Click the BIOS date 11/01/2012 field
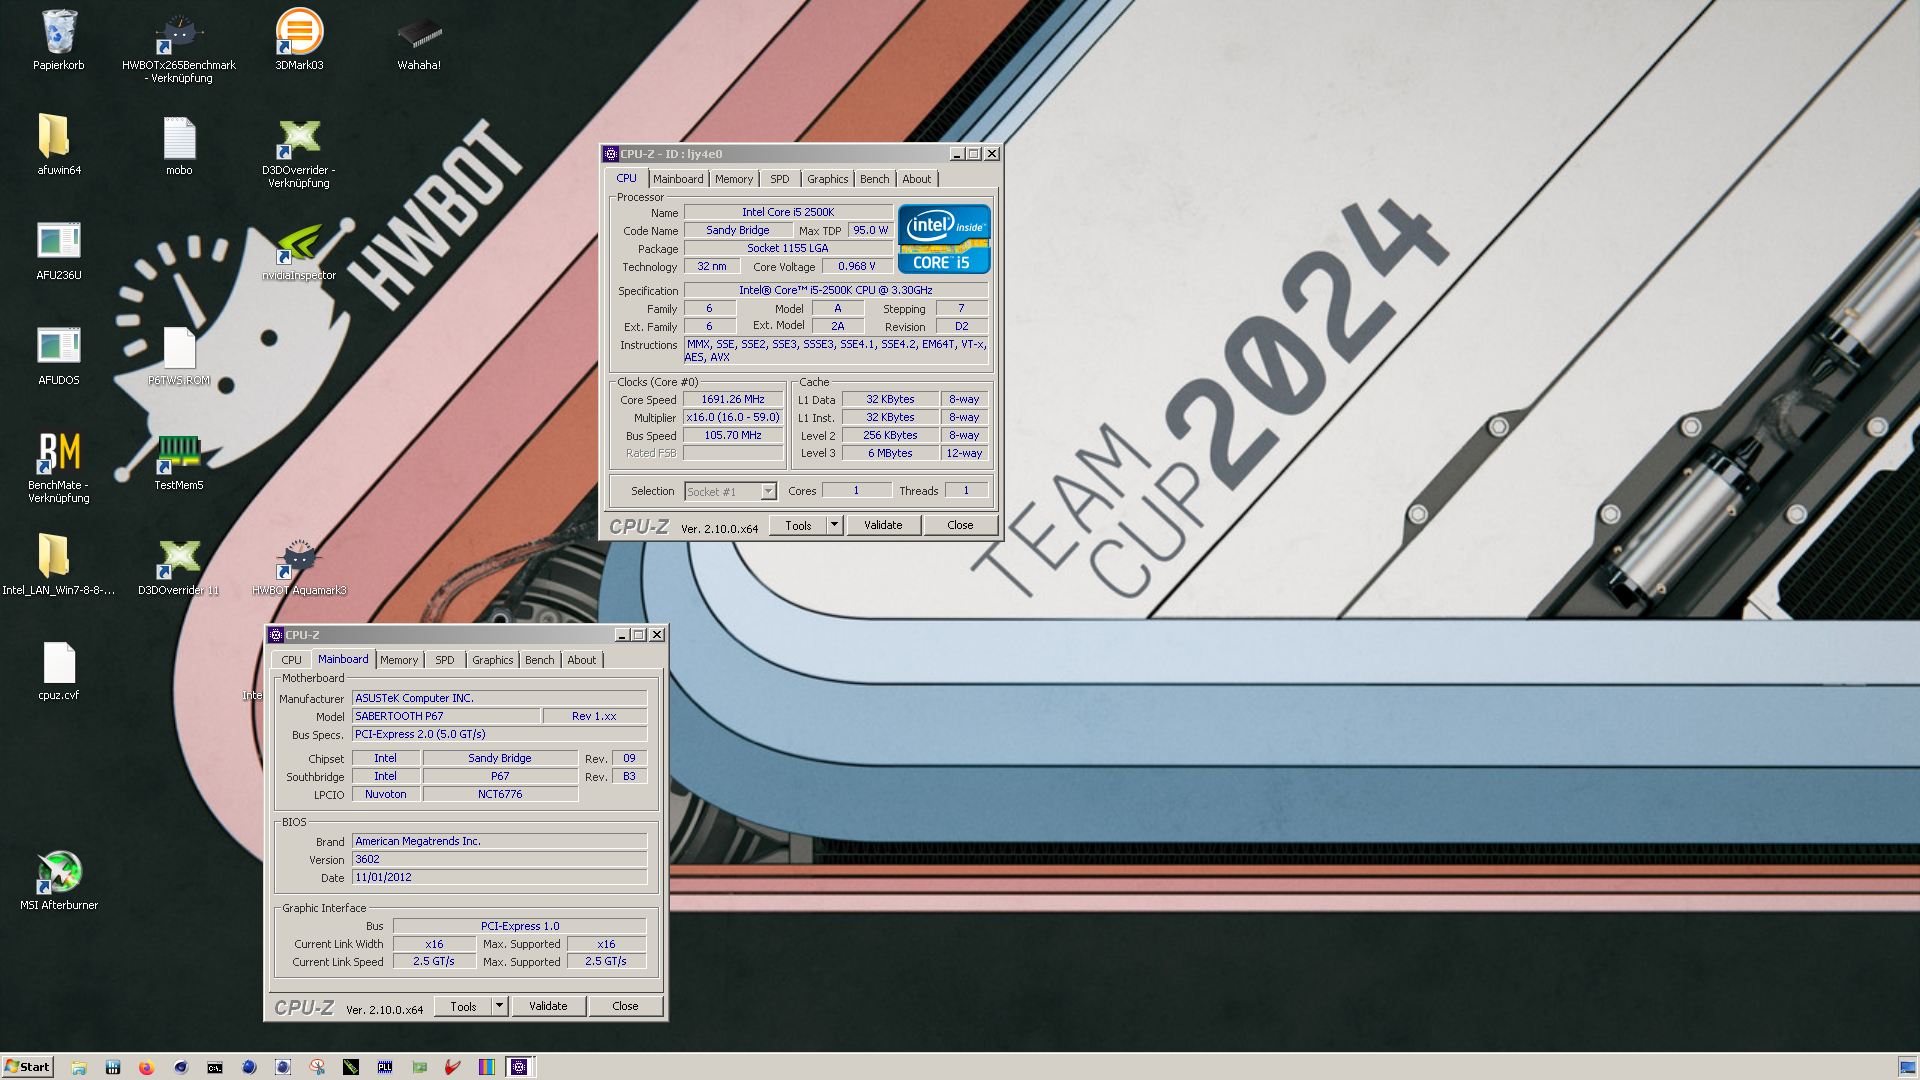The width and height of the screenshot is (1920, 1080). pyautogui.click(x=499, y=877)
